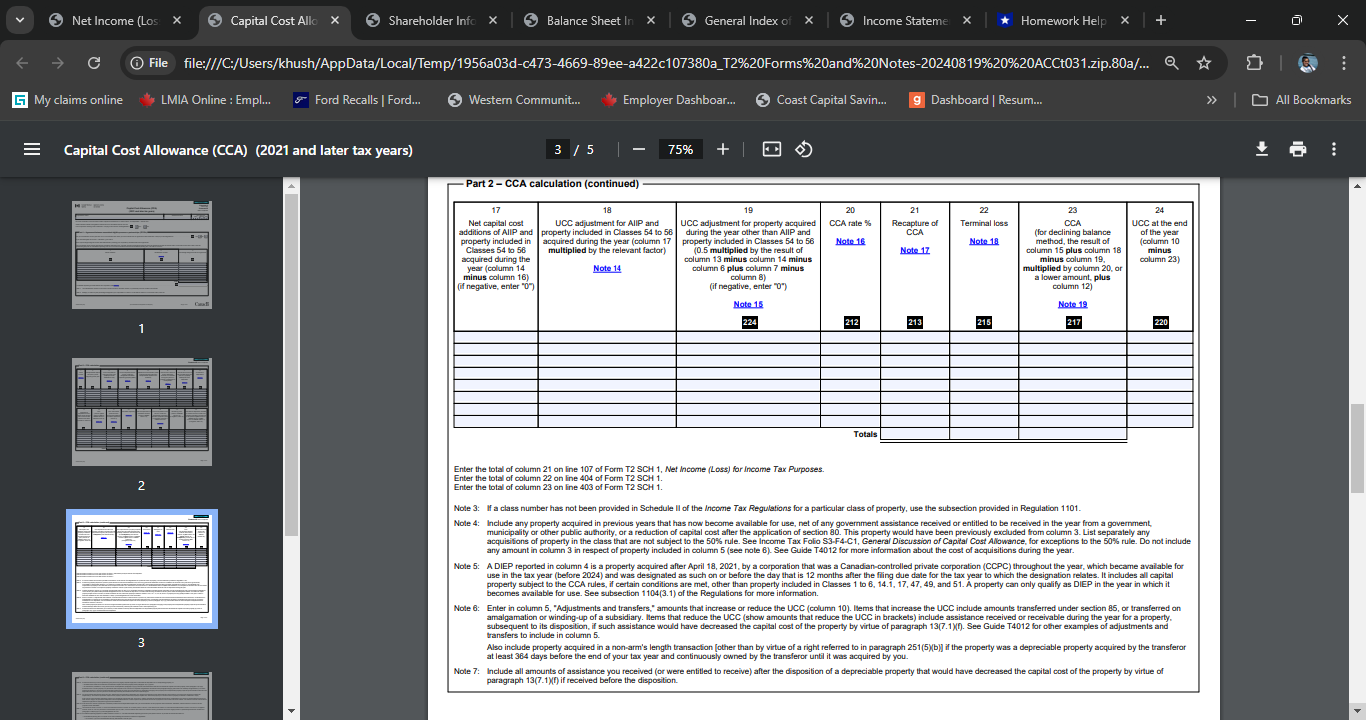Open the LMIA Online bookmark

click(205, 100)
